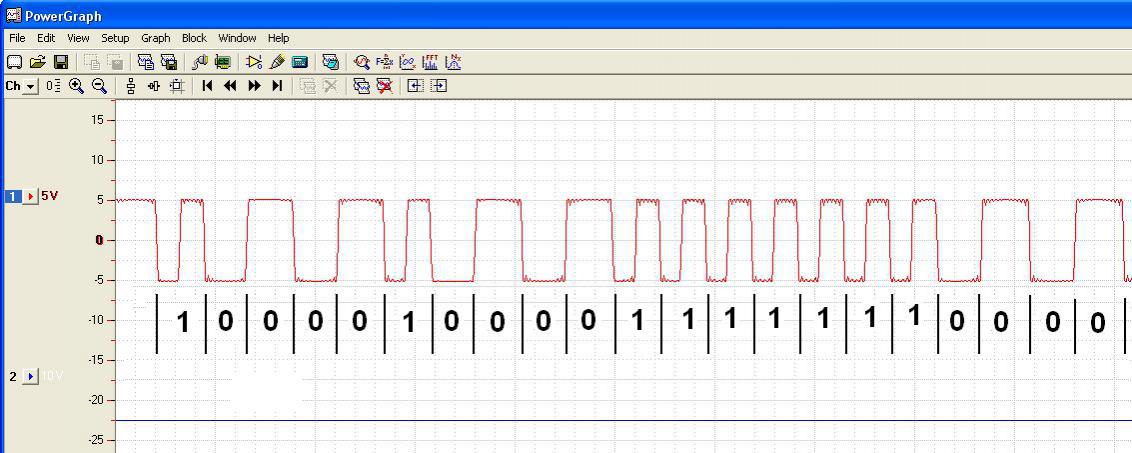Open the Setup menu

(x=115, y=38)
